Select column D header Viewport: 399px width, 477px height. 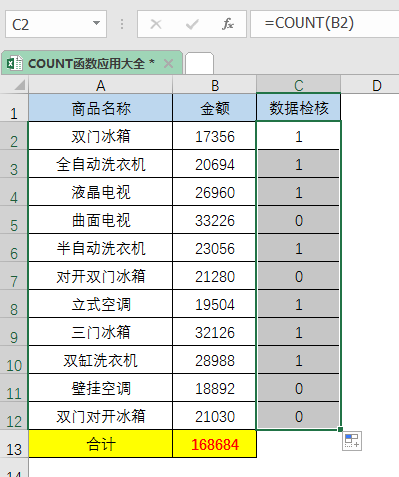pyautogui.click(x=370, y=85)
